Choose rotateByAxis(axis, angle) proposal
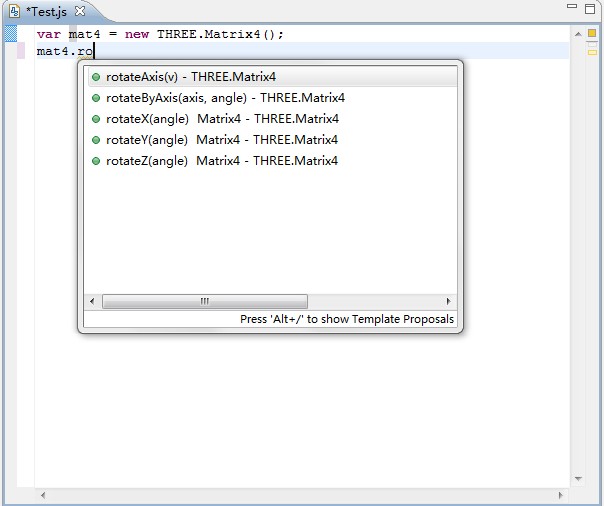This screenshot has width=604, height=506. coord(272,98)
